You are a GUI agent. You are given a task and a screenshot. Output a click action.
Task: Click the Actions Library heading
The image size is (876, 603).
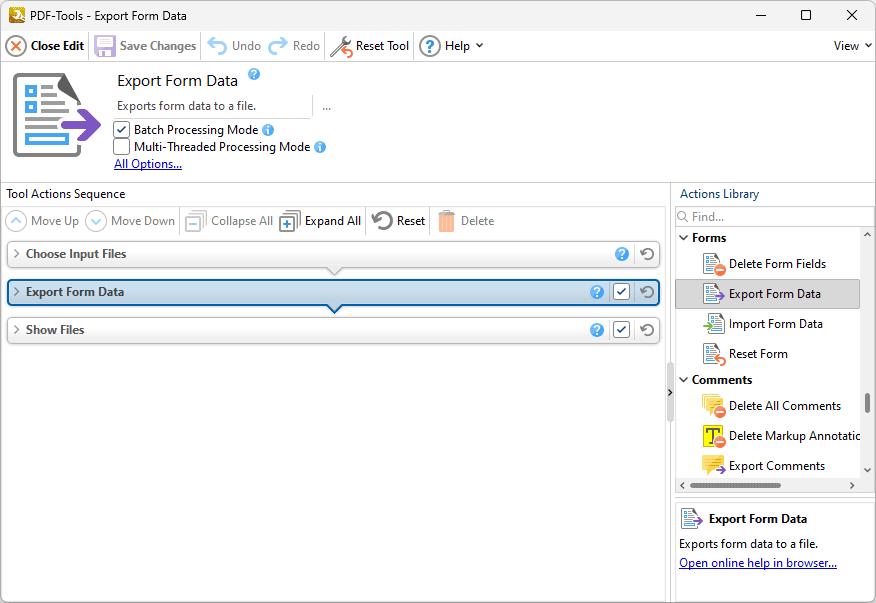(x=719, y=194)
